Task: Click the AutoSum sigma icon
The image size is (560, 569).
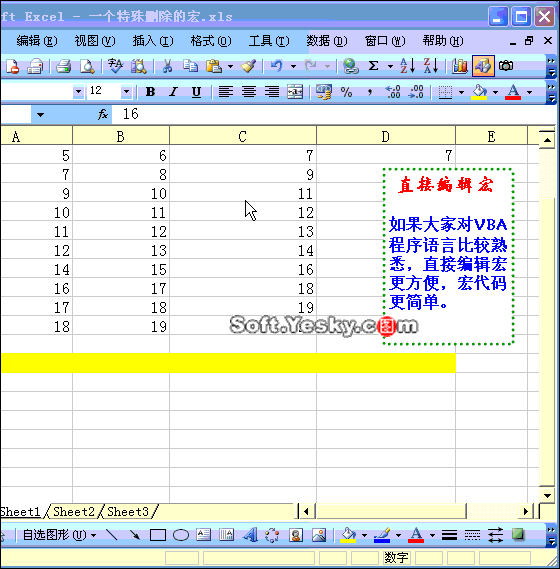Action: click(373, 66)
